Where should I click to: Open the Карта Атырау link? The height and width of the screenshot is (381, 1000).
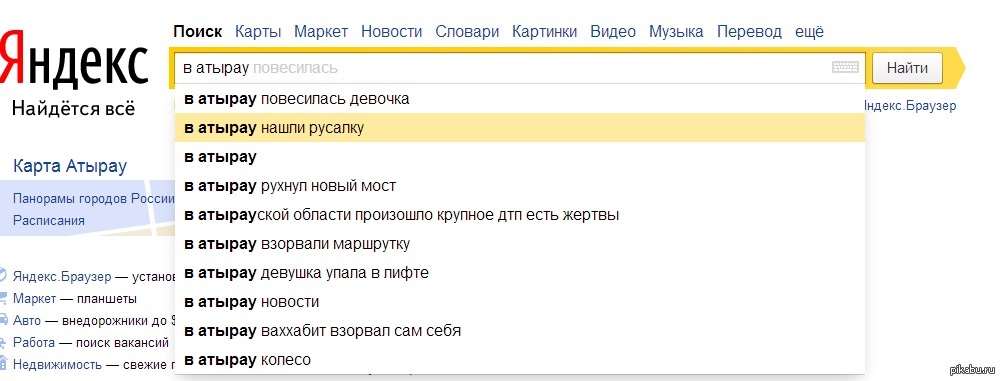coord(70,167)
